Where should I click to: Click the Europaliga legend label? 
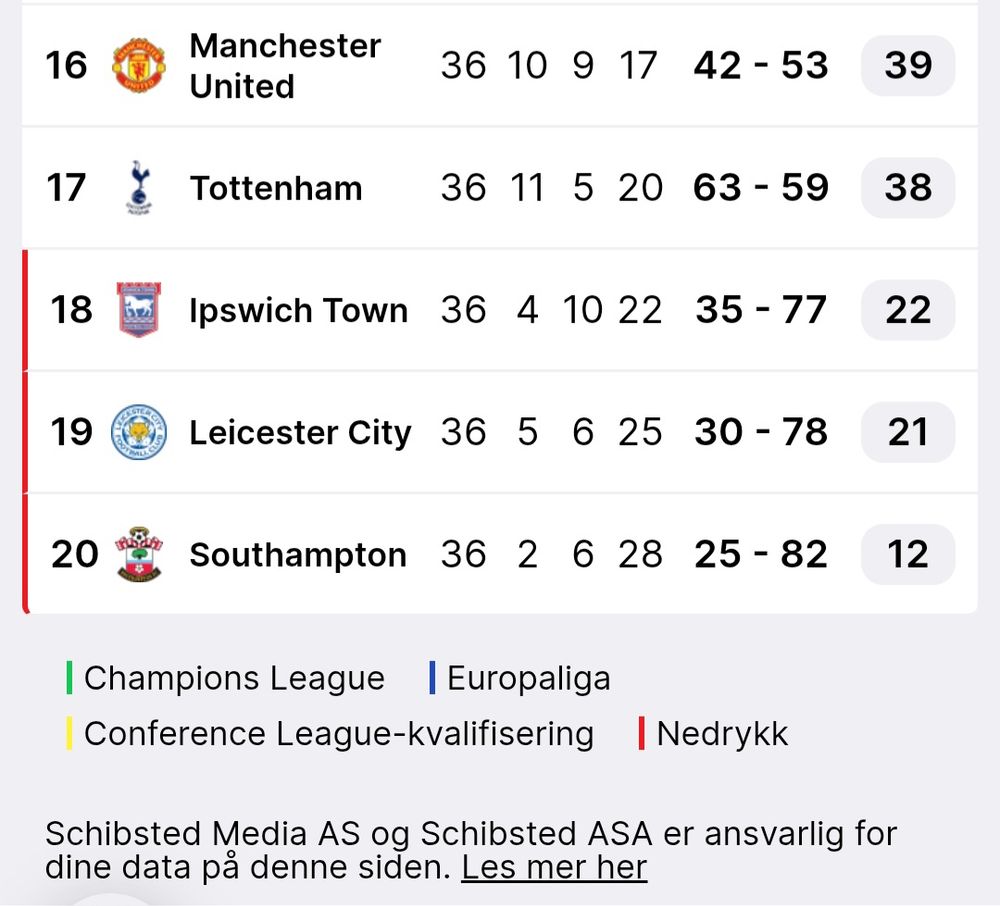pyautogui.click(x=528, y=678)
